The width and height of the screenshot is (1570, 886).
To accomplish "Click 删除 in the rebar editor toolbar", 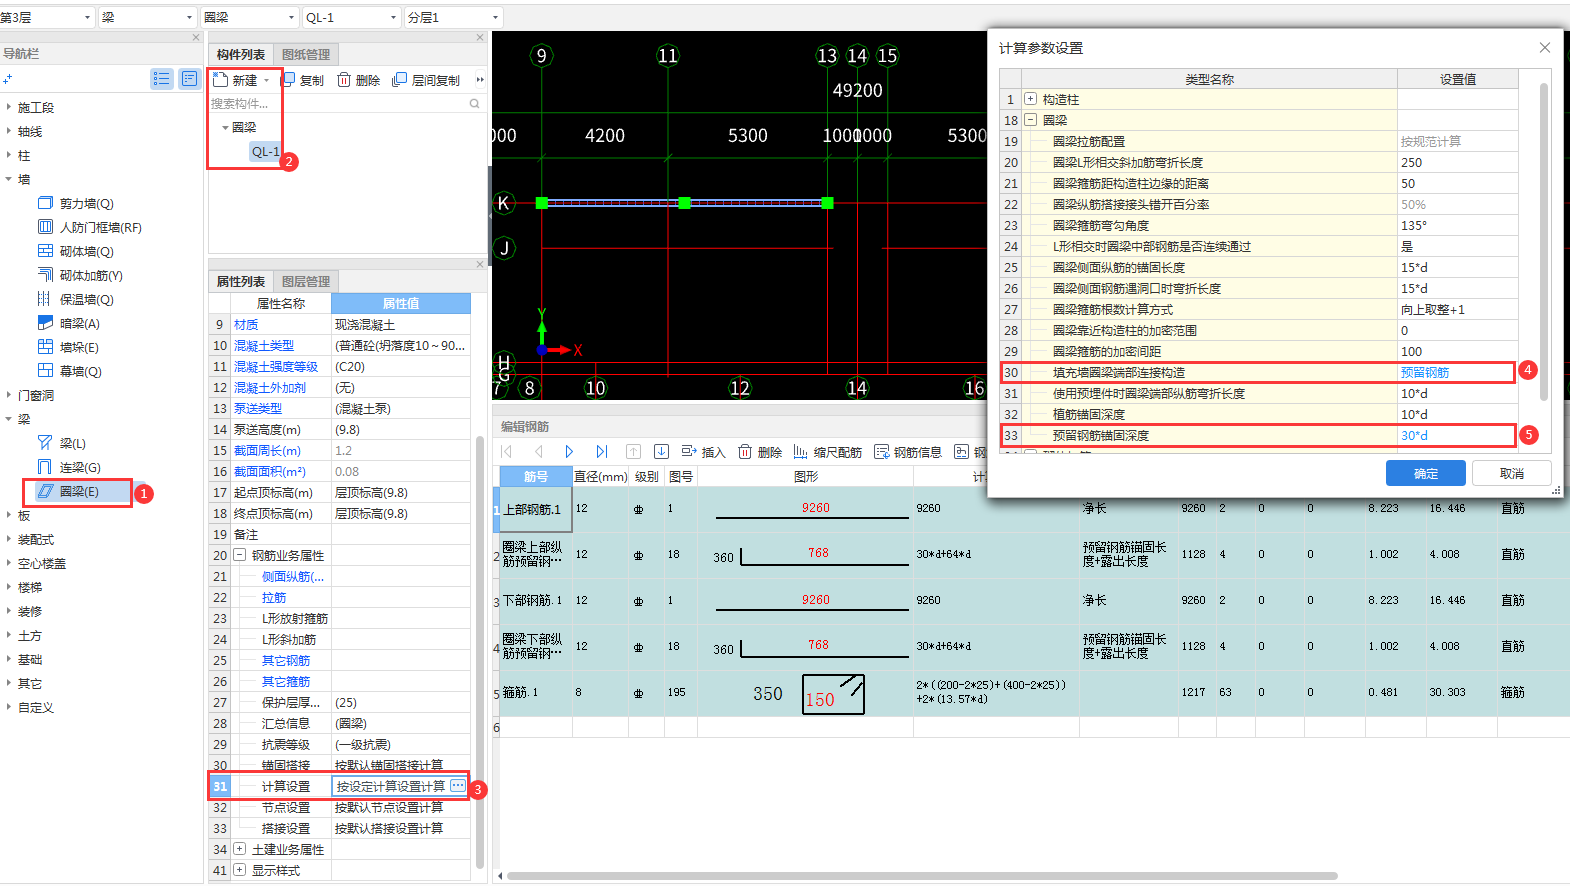I will click(760, 452).
